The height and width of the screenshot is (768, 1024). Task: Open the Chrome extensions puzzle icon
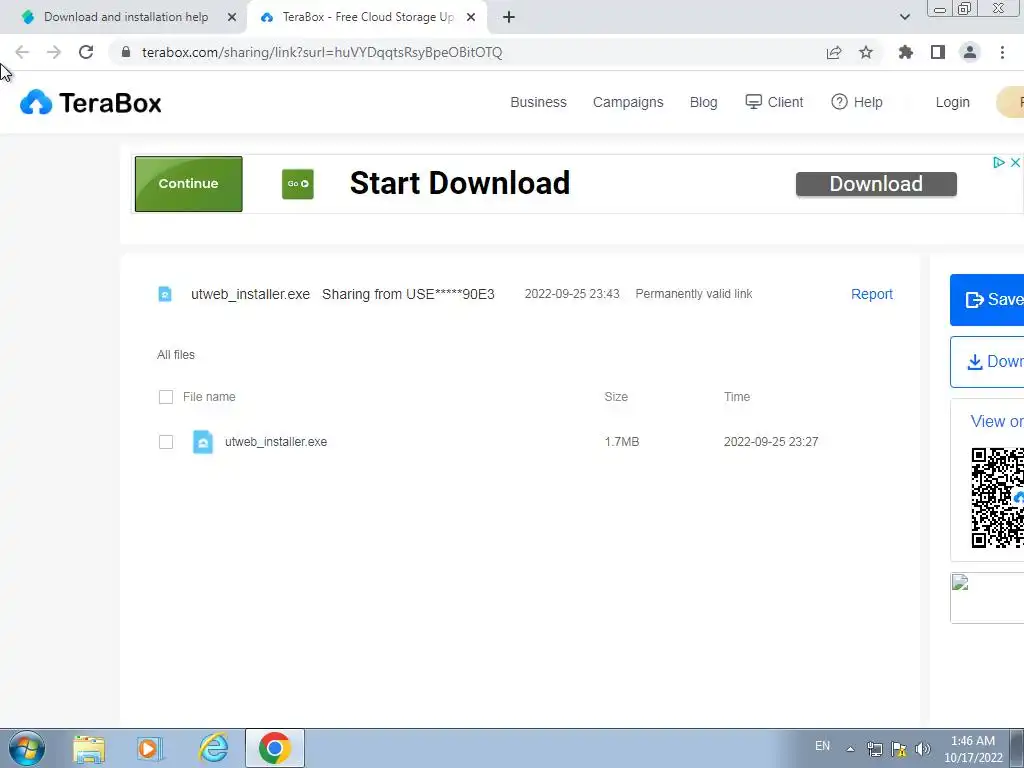(x=905, y=52)
